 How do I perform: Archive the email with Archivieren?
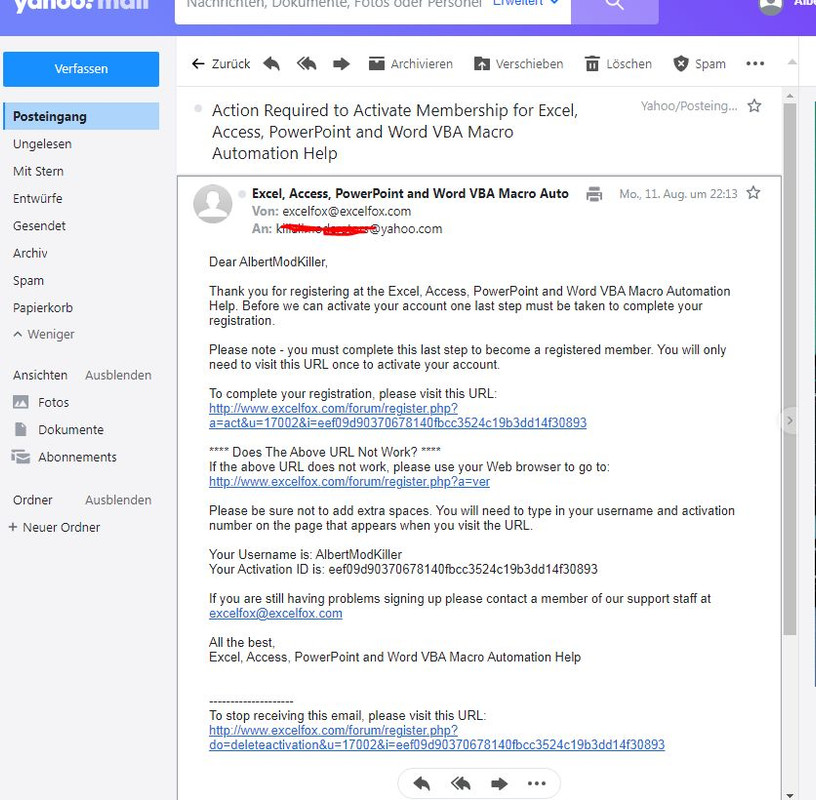click(411, 64)
